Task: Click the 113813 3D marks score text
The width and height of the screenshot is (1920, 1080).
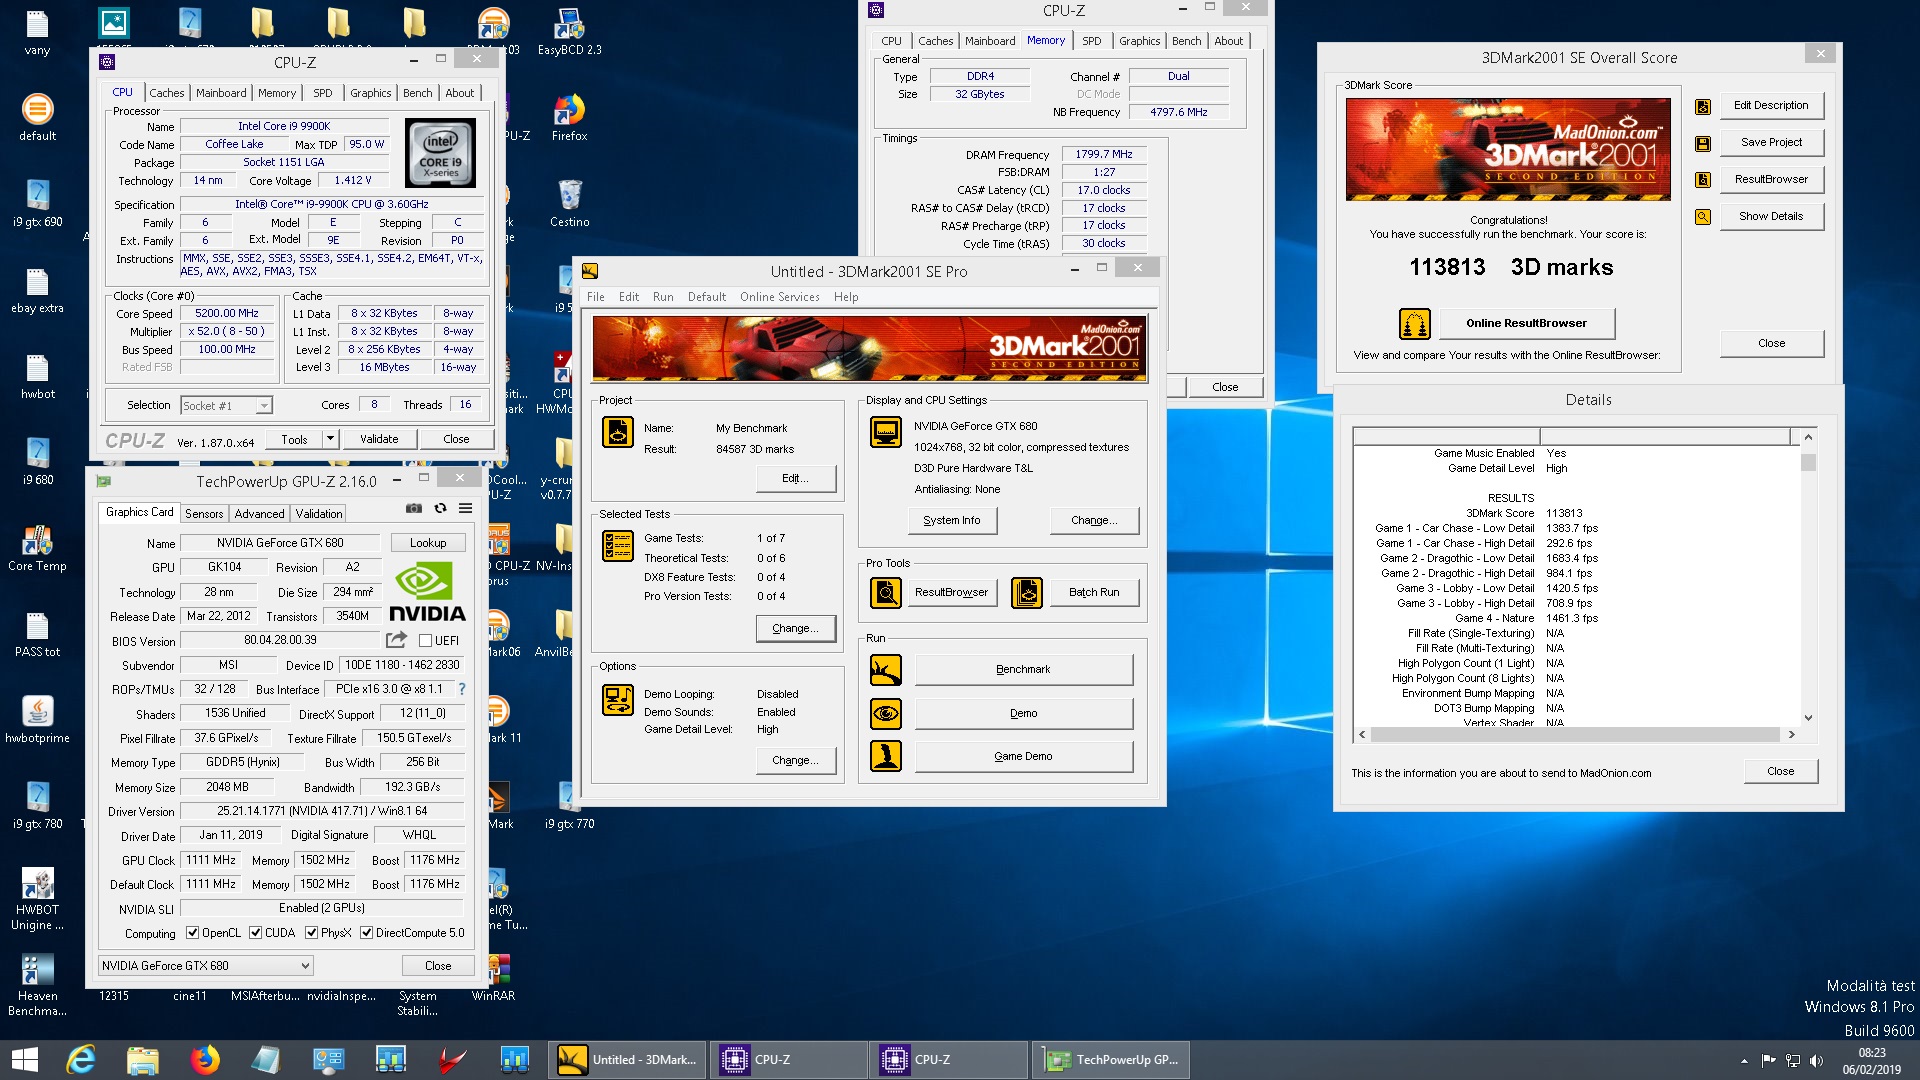Action: pyautogui.click(x=1511, y=267)
